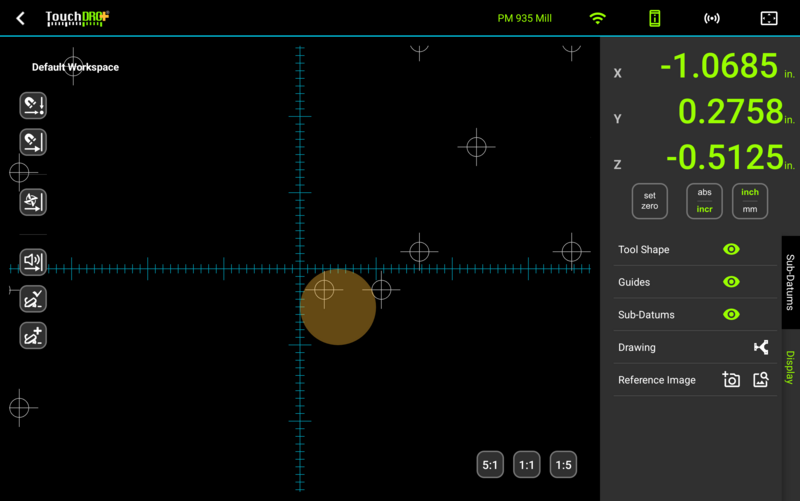Switch units with the inch/mm toggle
The height and width of the screenshot is (501, 800).
pyautogui.click(x=749, y=201)
